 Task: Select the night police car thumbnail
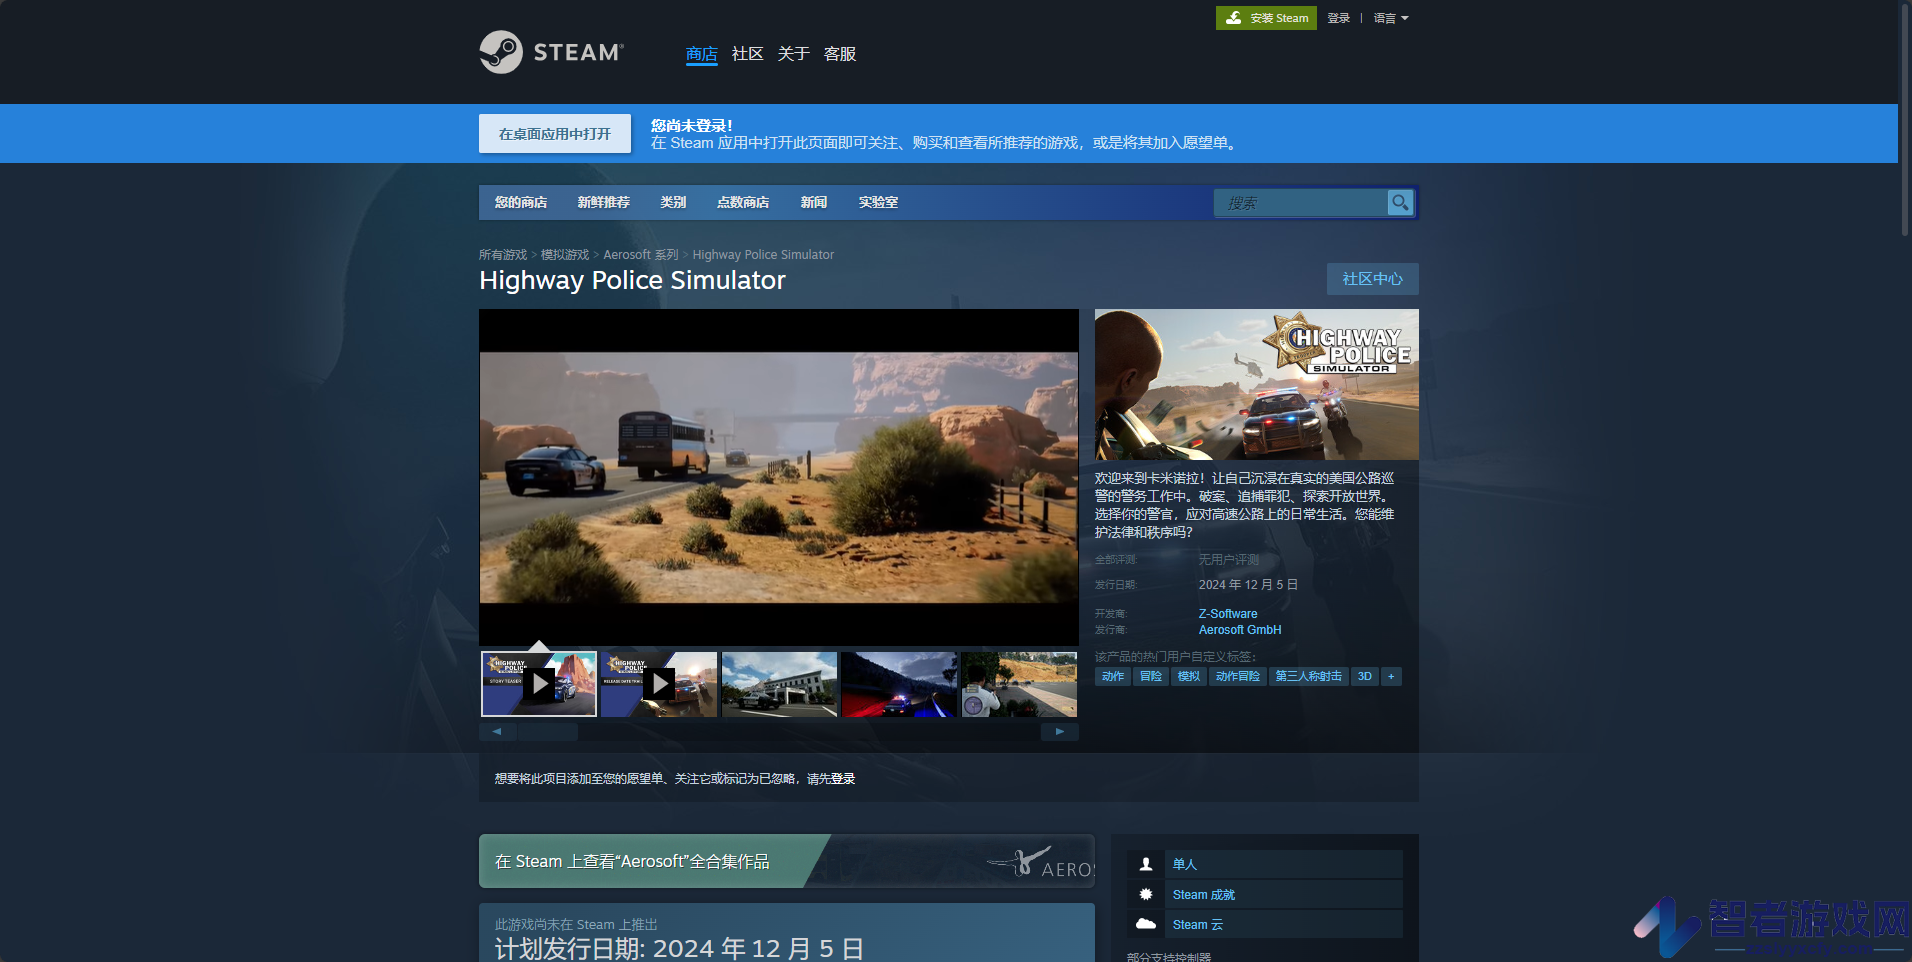pos(899,684)
